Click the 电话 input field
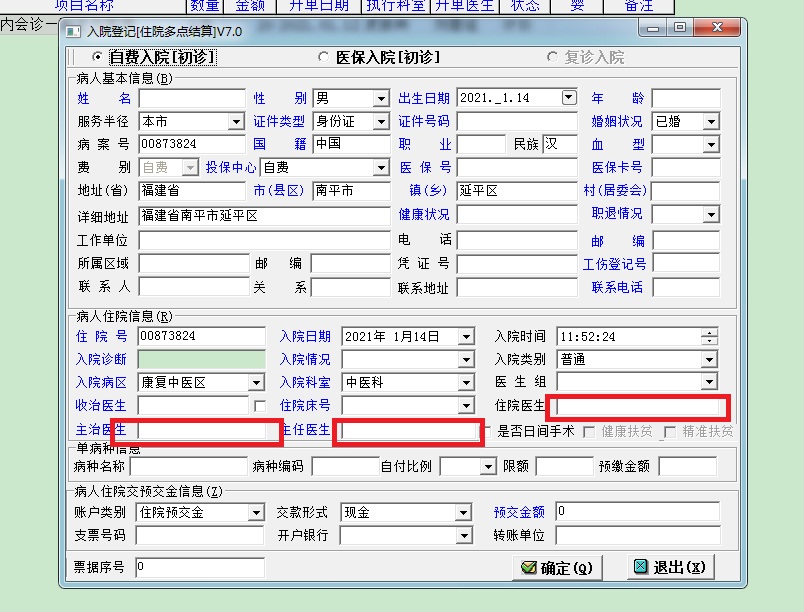This screenshot has width=804, height=612. (517, 240)
